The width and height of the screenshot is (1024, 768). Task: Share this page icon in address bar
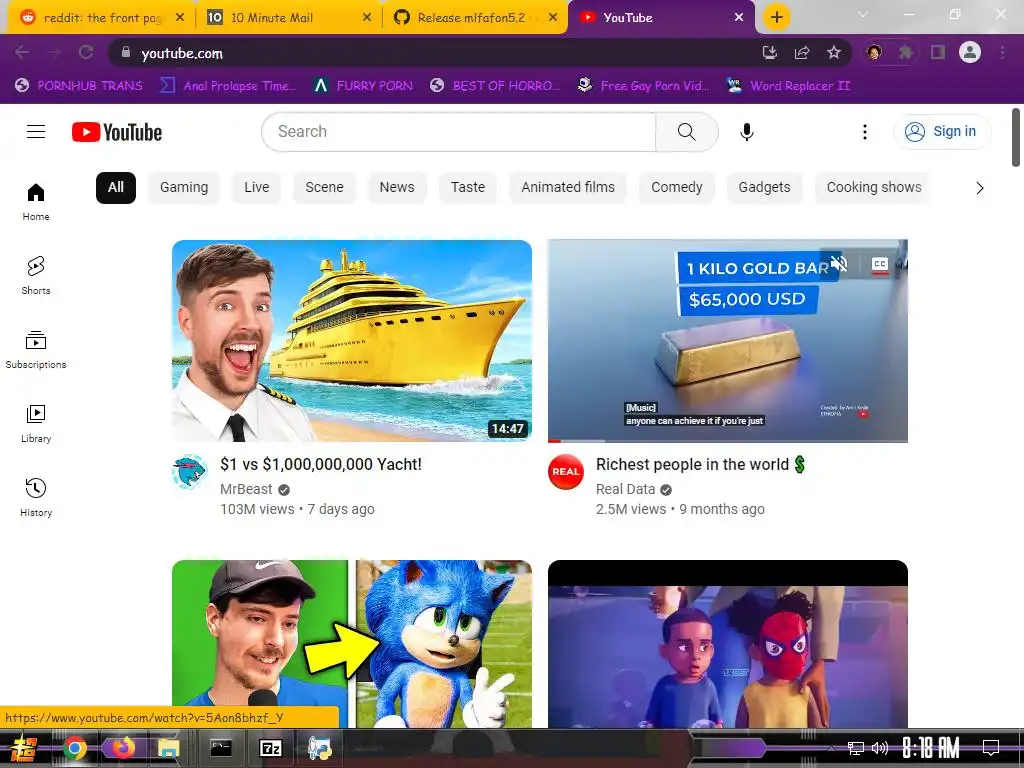(802, 53)
